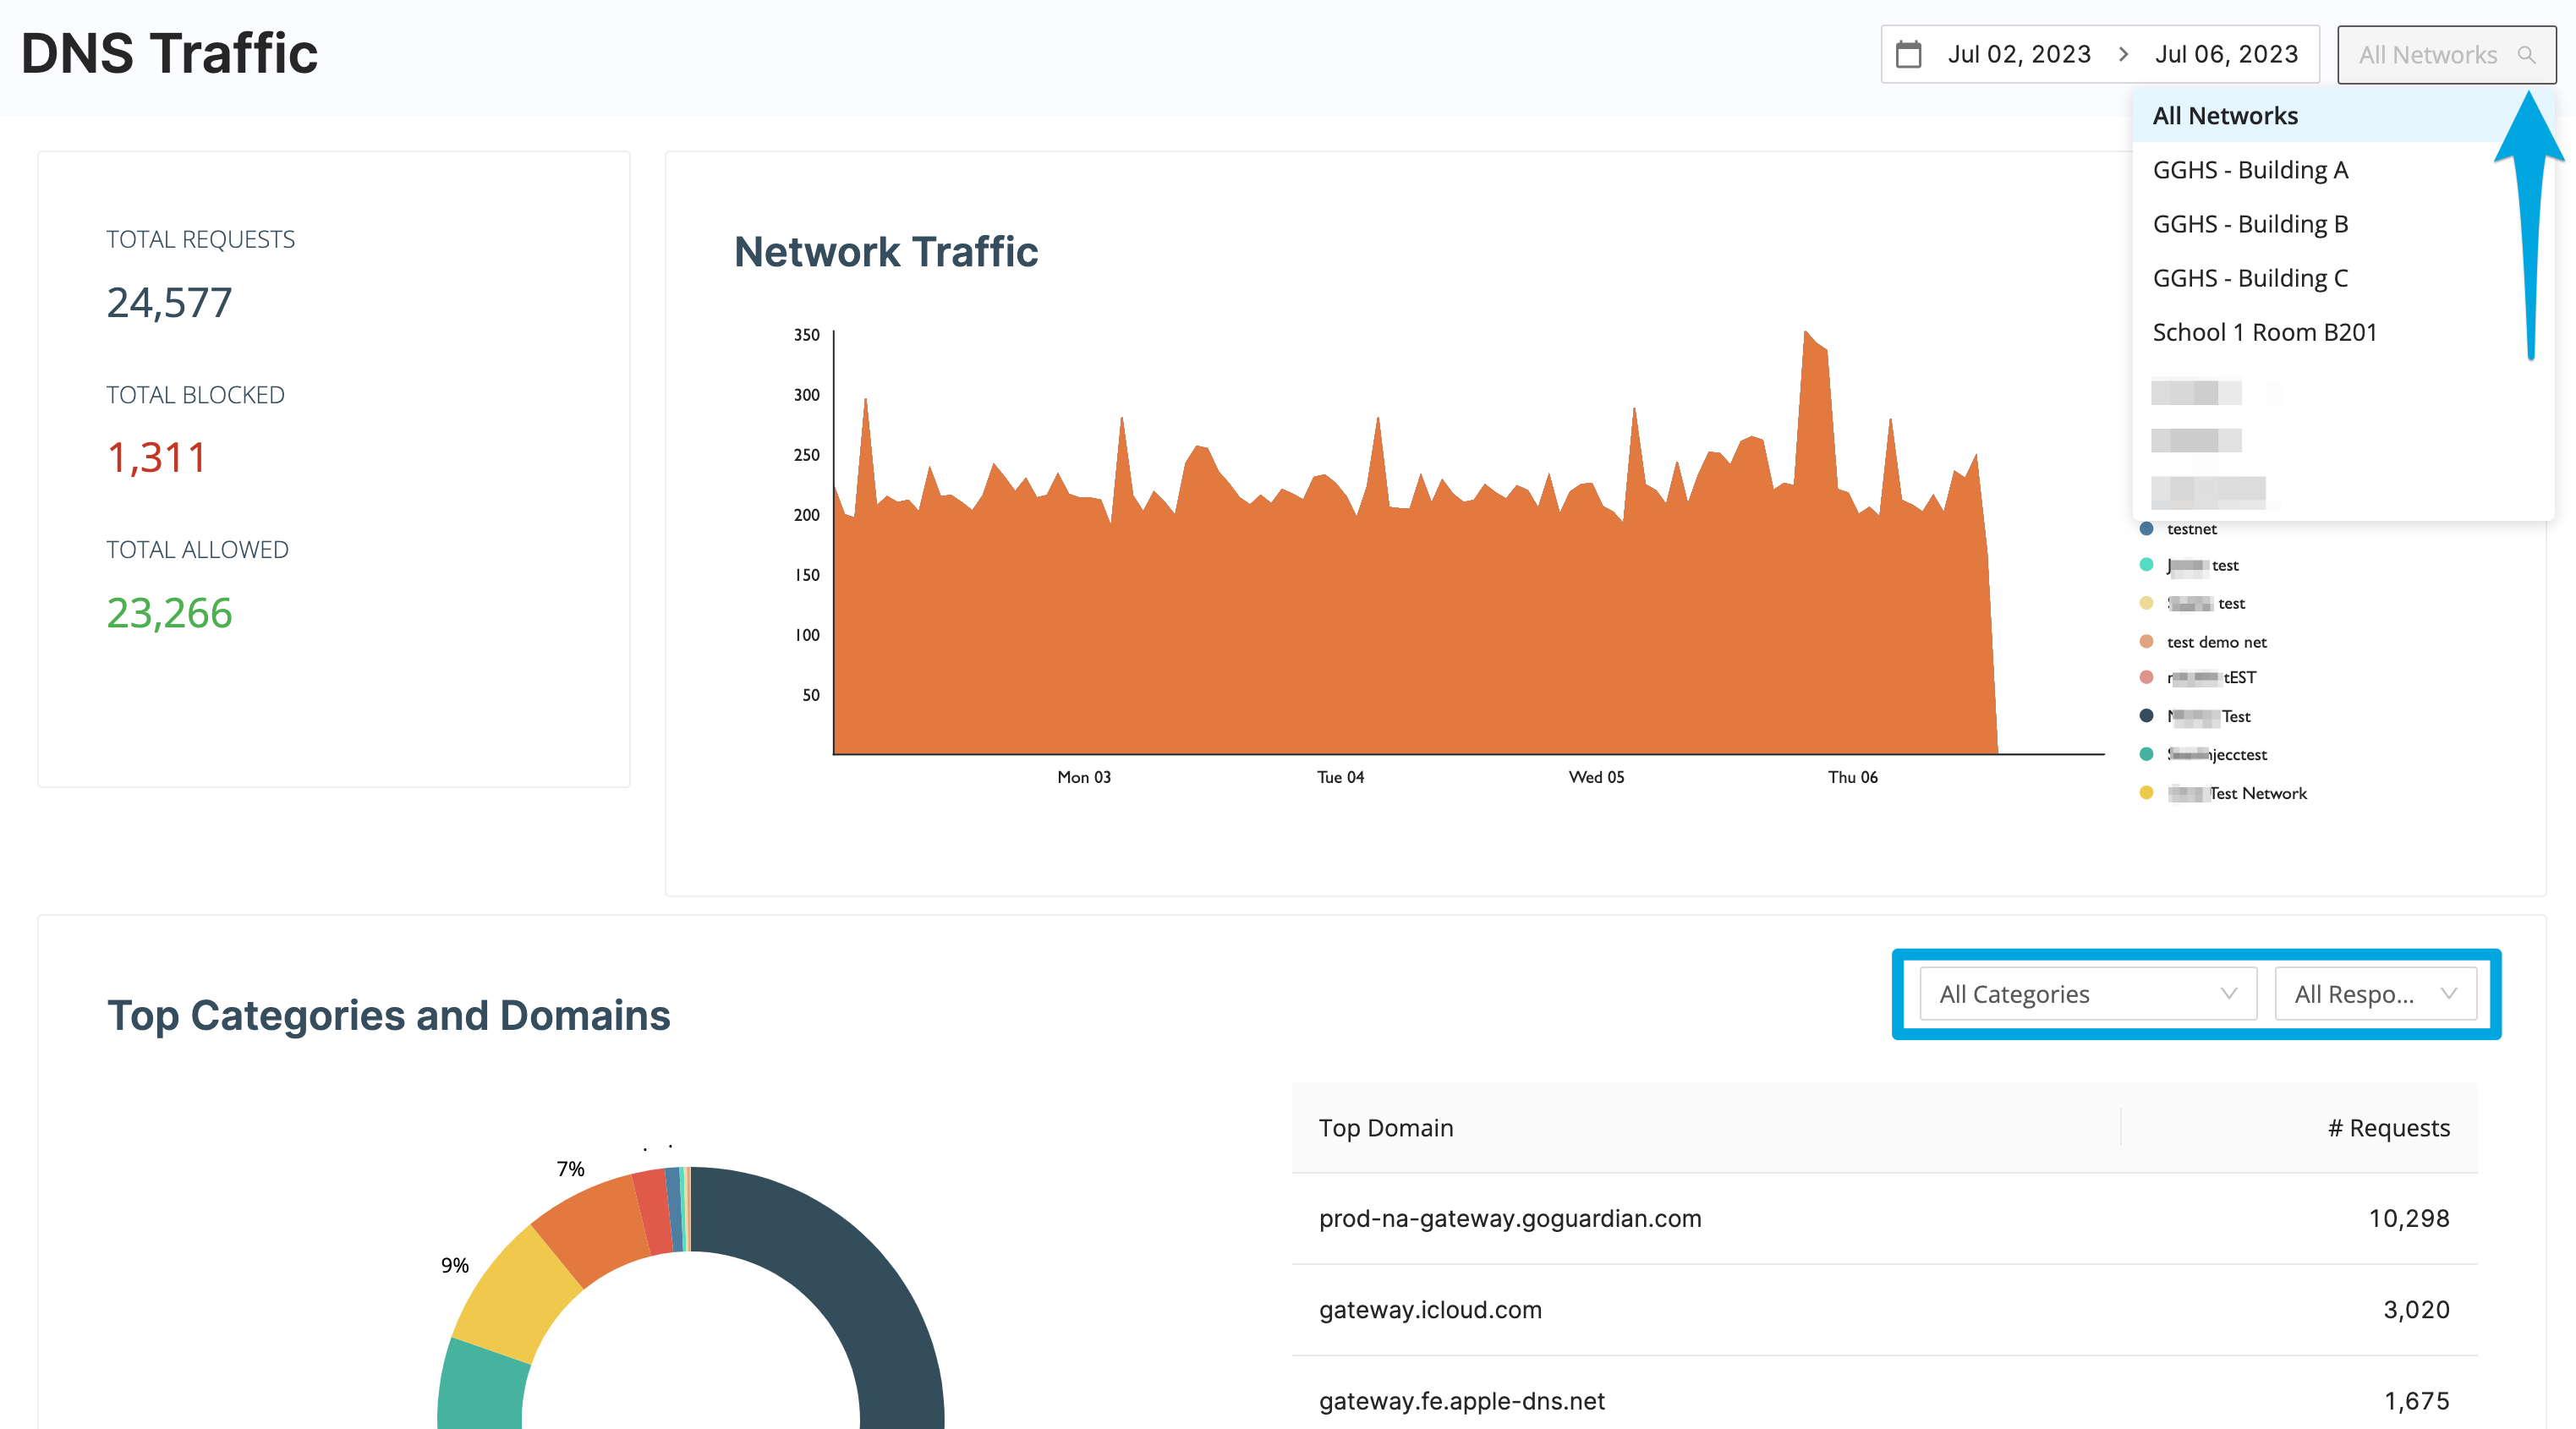
Task: Click the gateway.icloud.com domain row
Action: coord(1885,1310)
